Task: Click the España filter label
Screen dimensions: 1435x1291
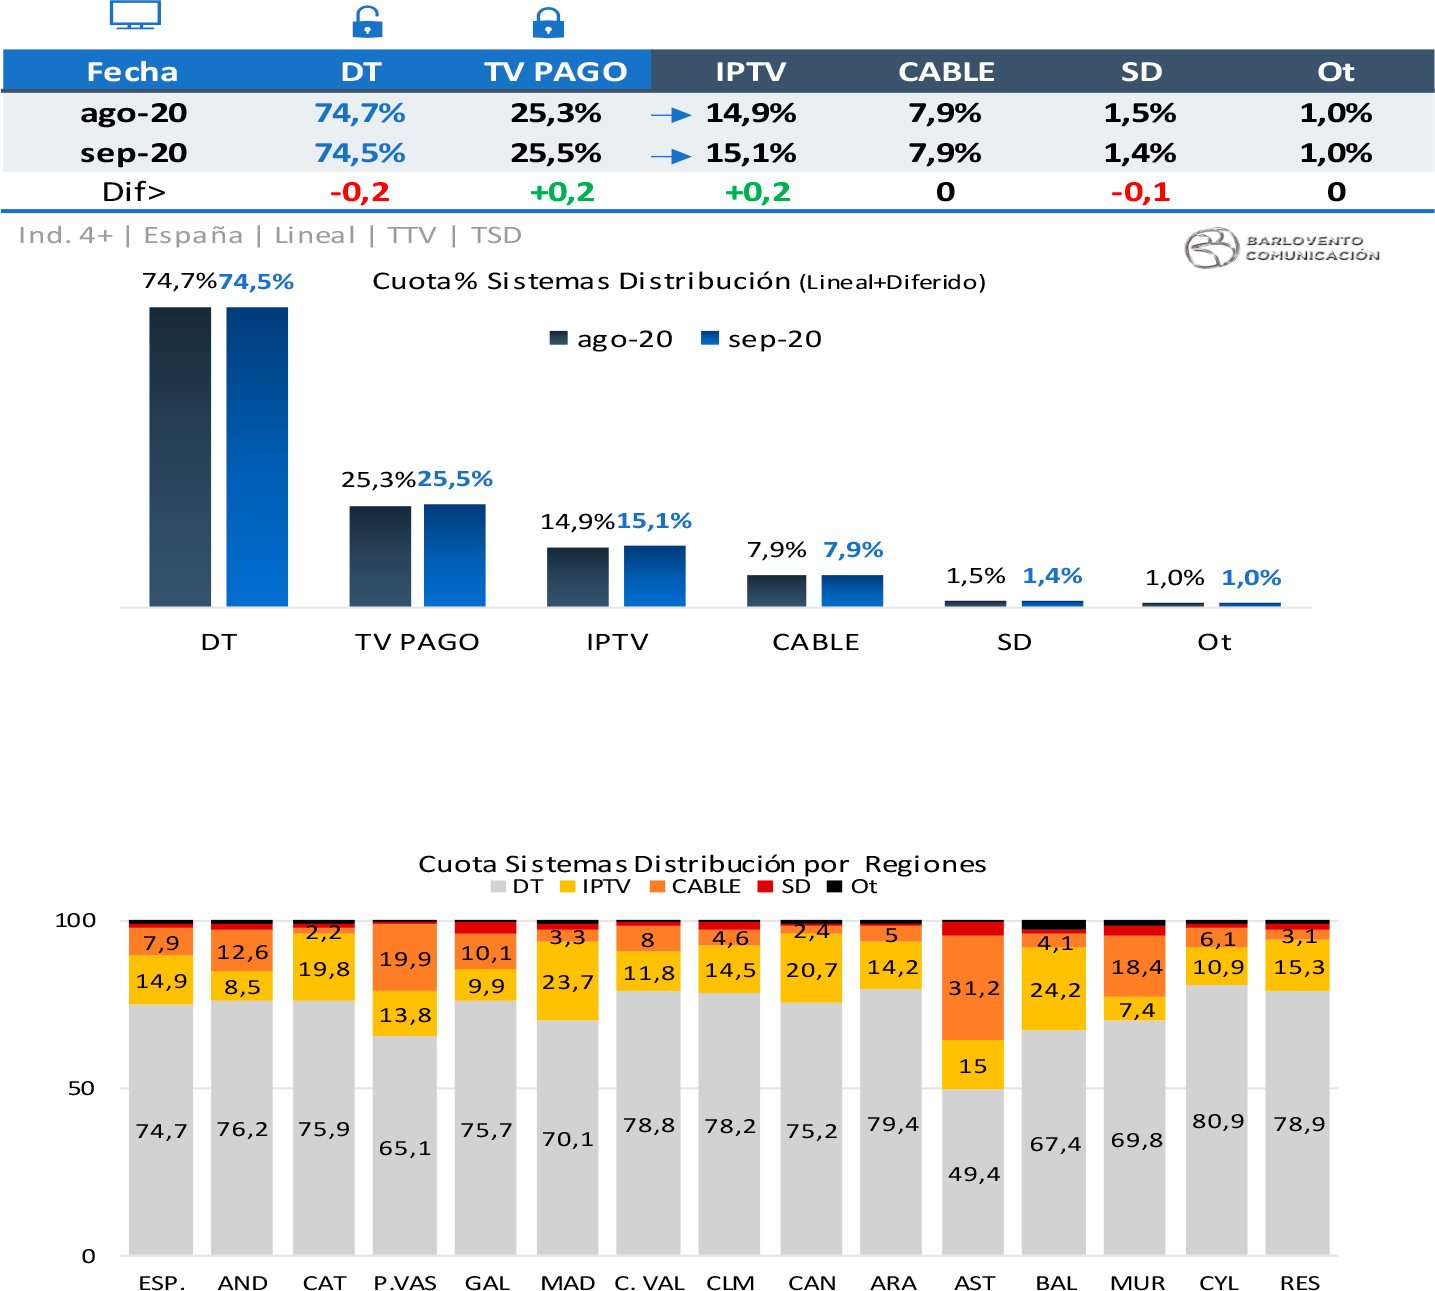Action: pyautogui.click(x=193, y=236)
